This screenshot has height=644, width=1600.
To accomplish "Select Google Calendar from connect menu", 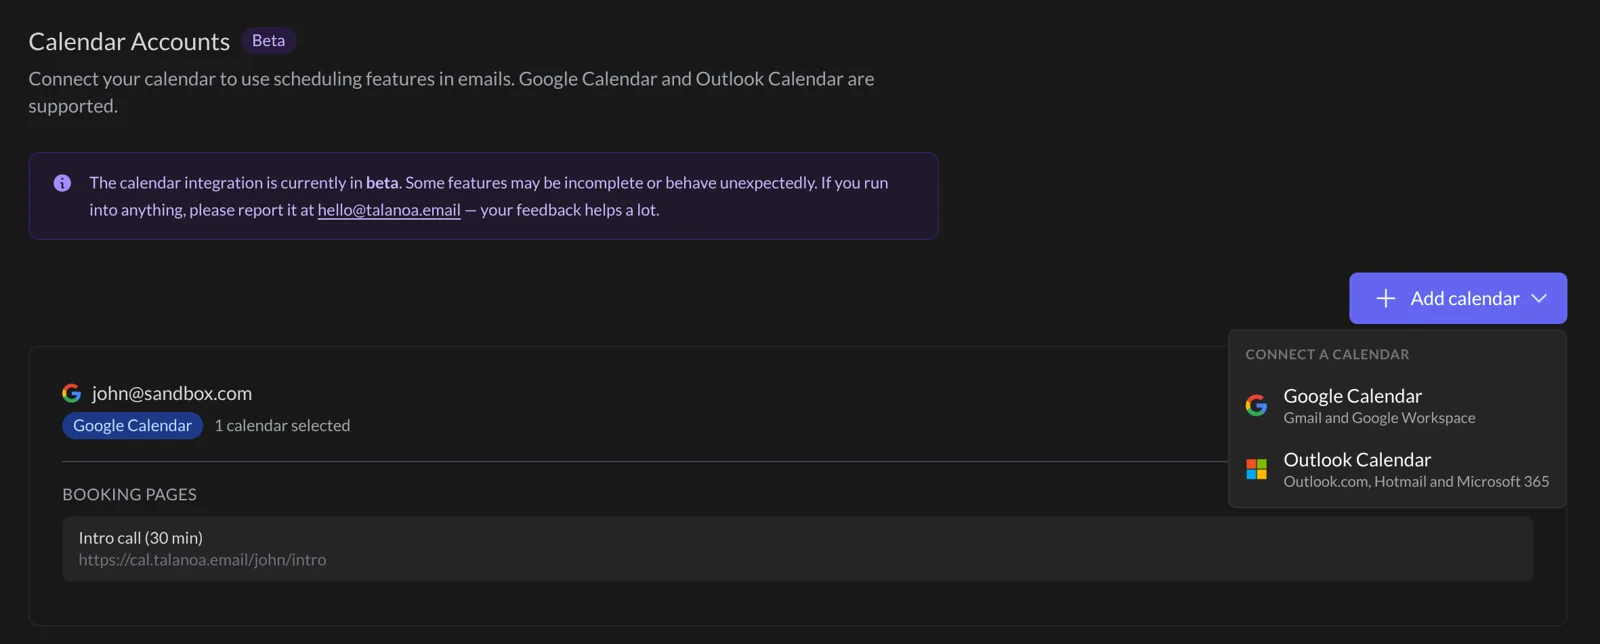I will click(x=1397, y=405).
